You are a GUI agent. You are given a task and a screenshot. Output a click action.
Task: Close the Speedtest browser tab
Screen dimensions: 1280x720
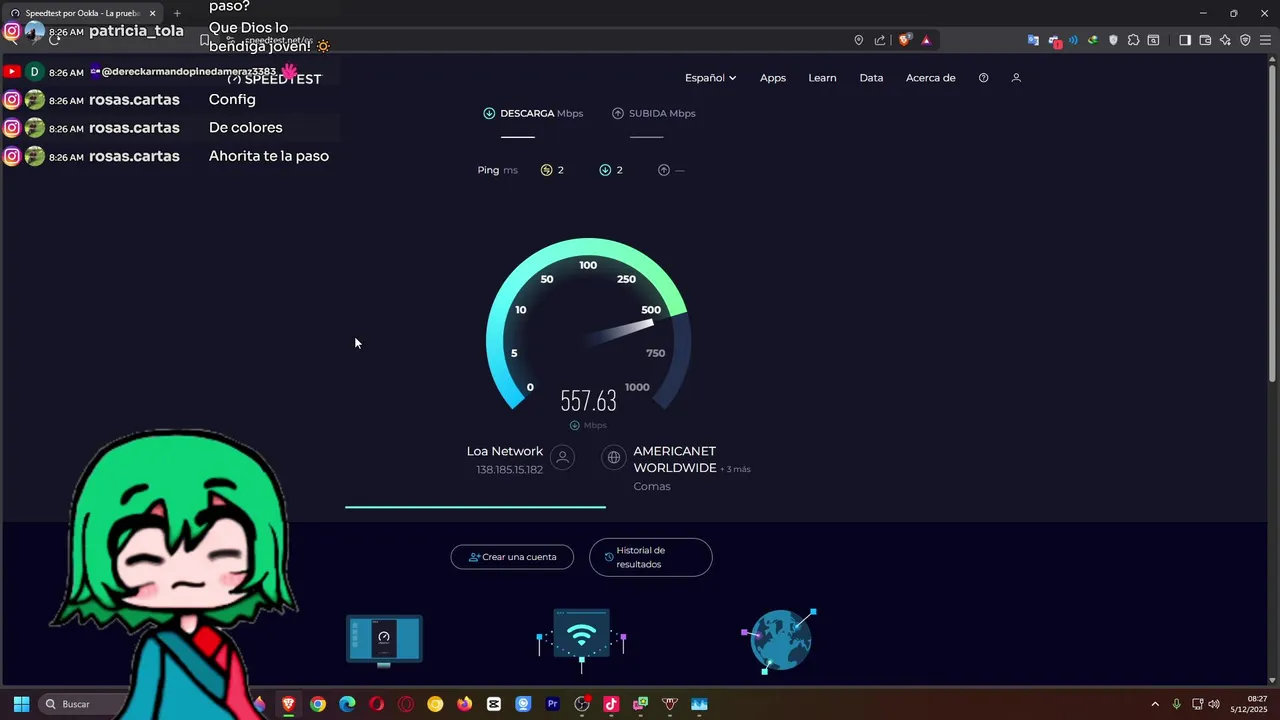tap(153, 13)
